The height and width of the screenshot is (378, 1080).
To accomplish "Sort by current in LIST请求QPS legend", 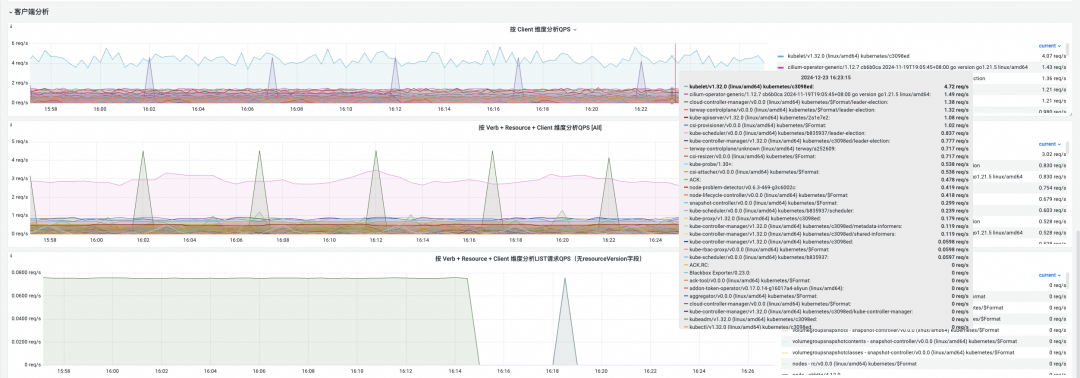I will point(1050,275).
